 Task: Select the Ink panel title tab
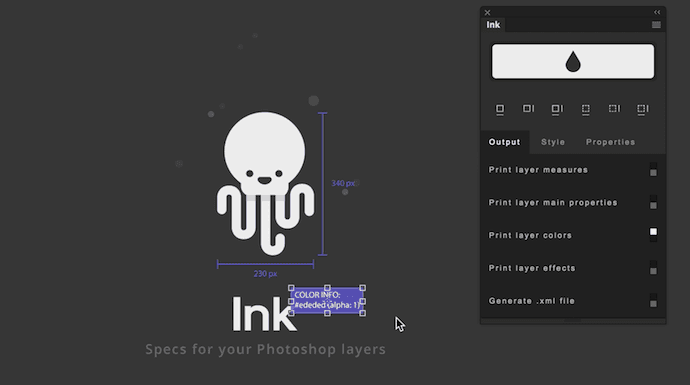pyautogui.click(x=493, y=25)
